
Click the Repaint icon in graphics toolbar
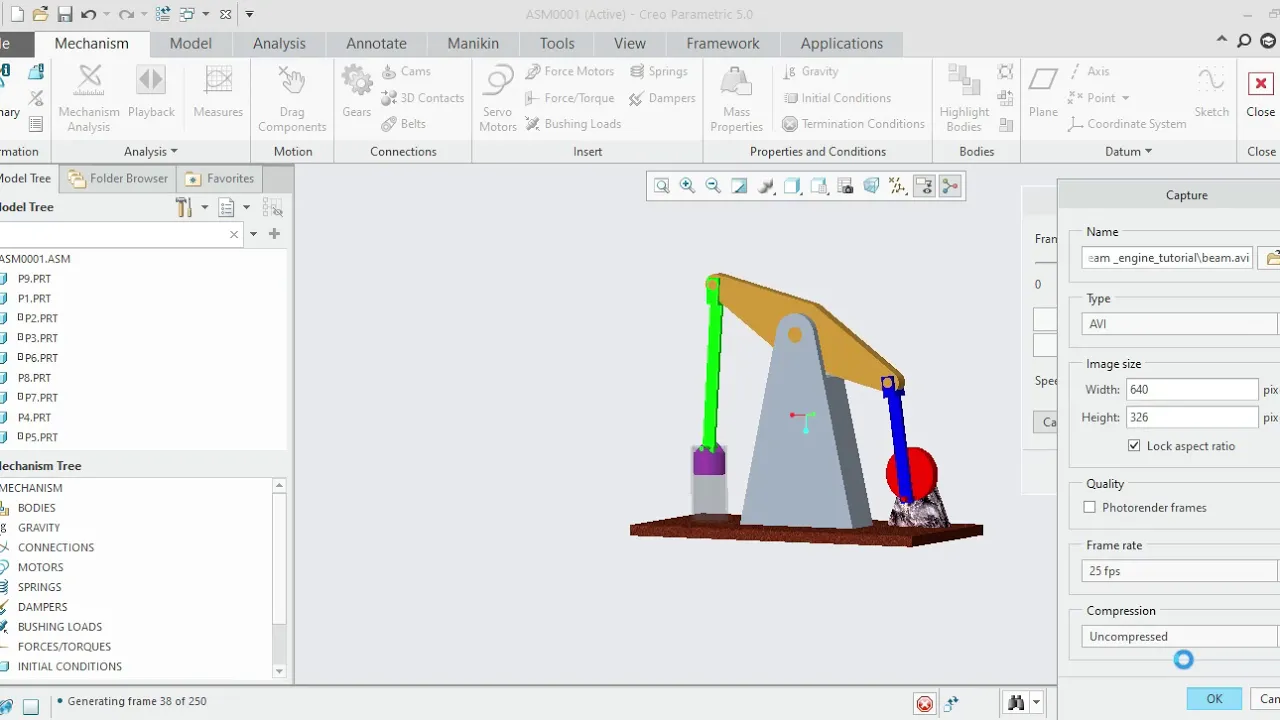739,186
